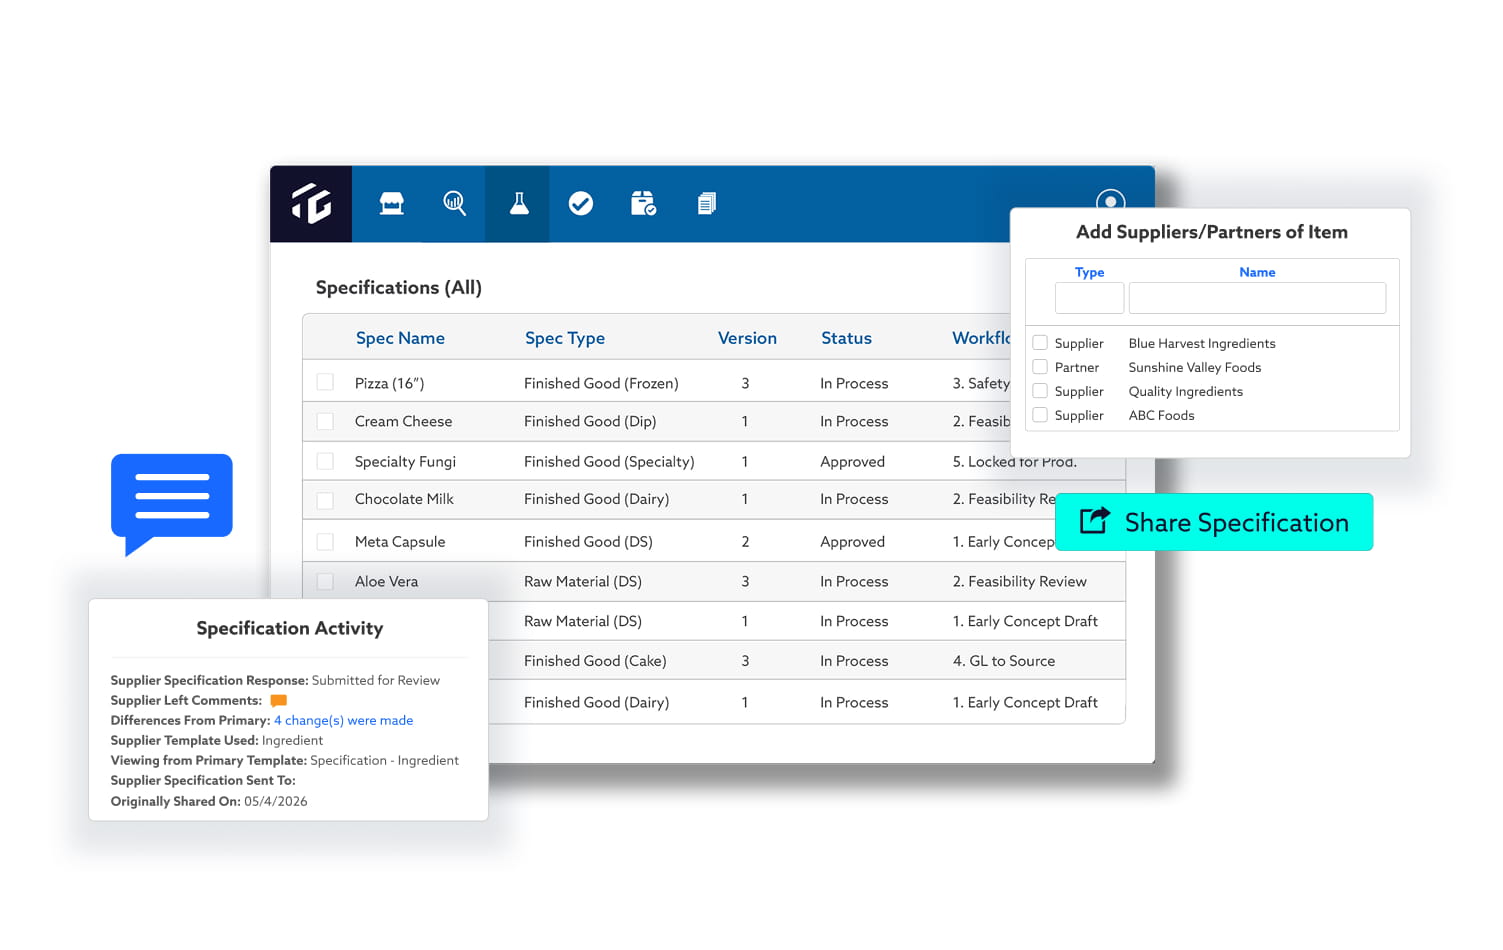Click the Finished Good (Frozen) cell
1503x950 pixels.
tap(601, 383)
